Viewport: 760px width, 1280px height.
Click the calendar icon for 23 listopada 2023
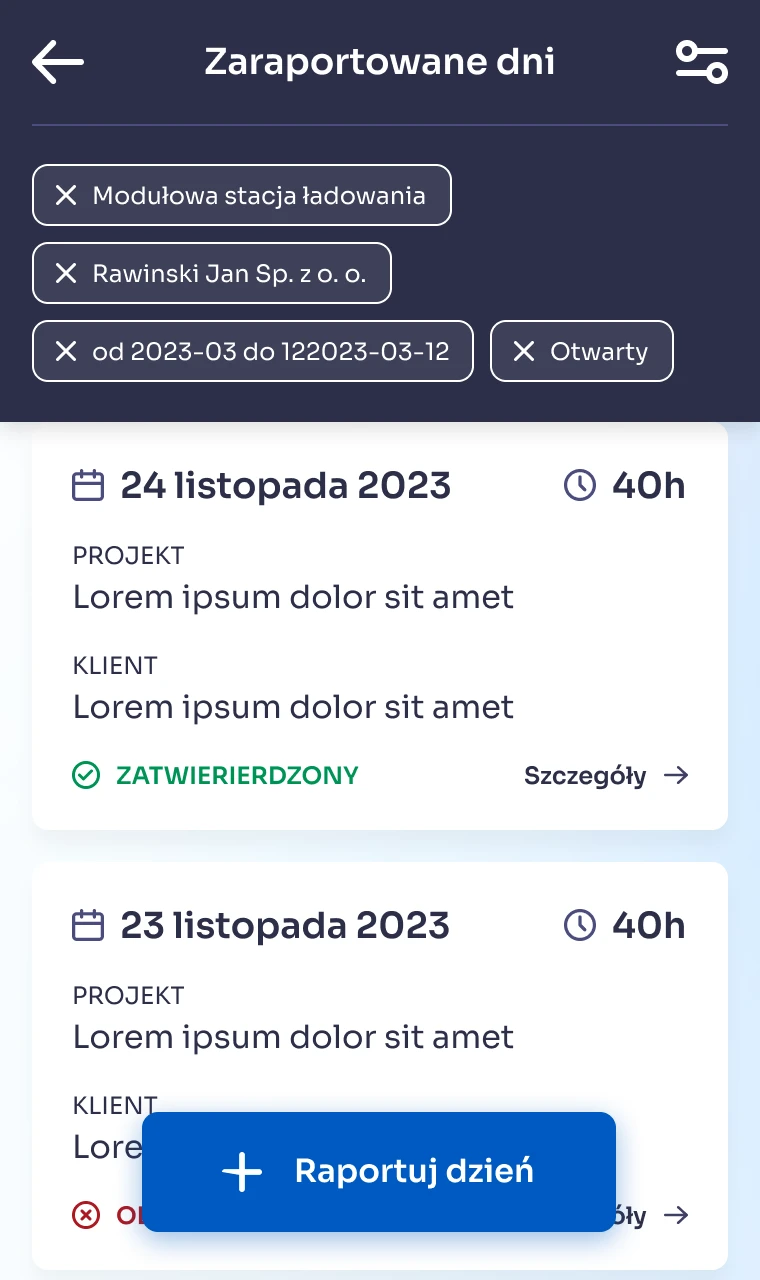(x=88, y=926)
